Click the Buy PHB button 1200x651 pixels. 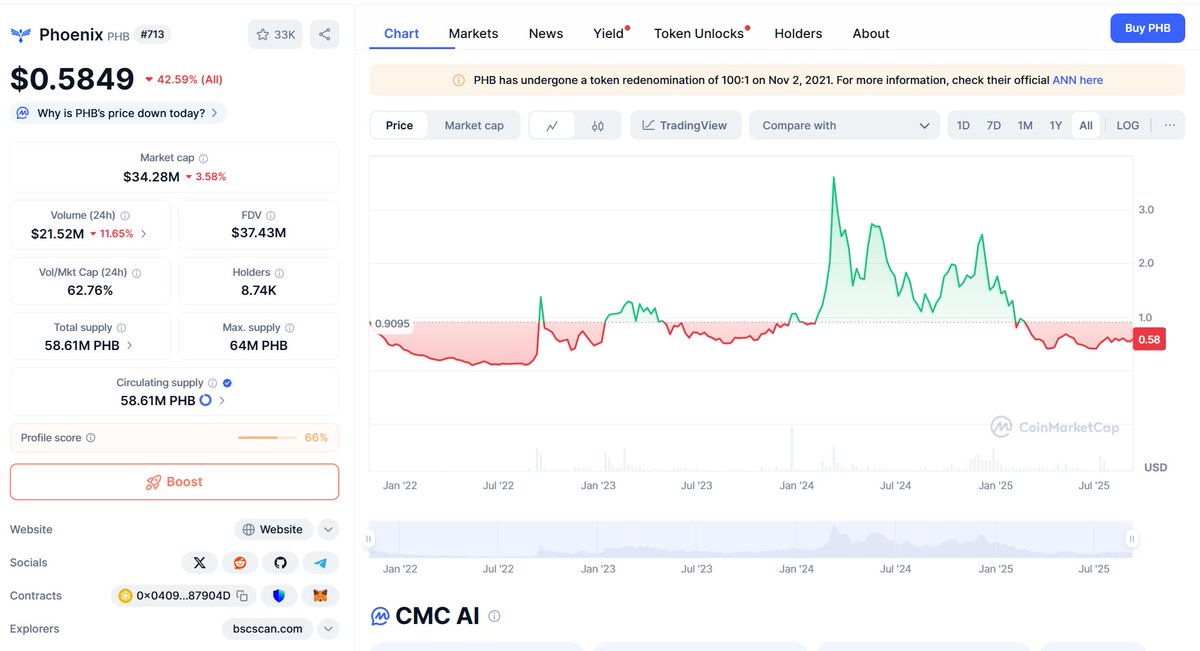[x=1147, y=28]
